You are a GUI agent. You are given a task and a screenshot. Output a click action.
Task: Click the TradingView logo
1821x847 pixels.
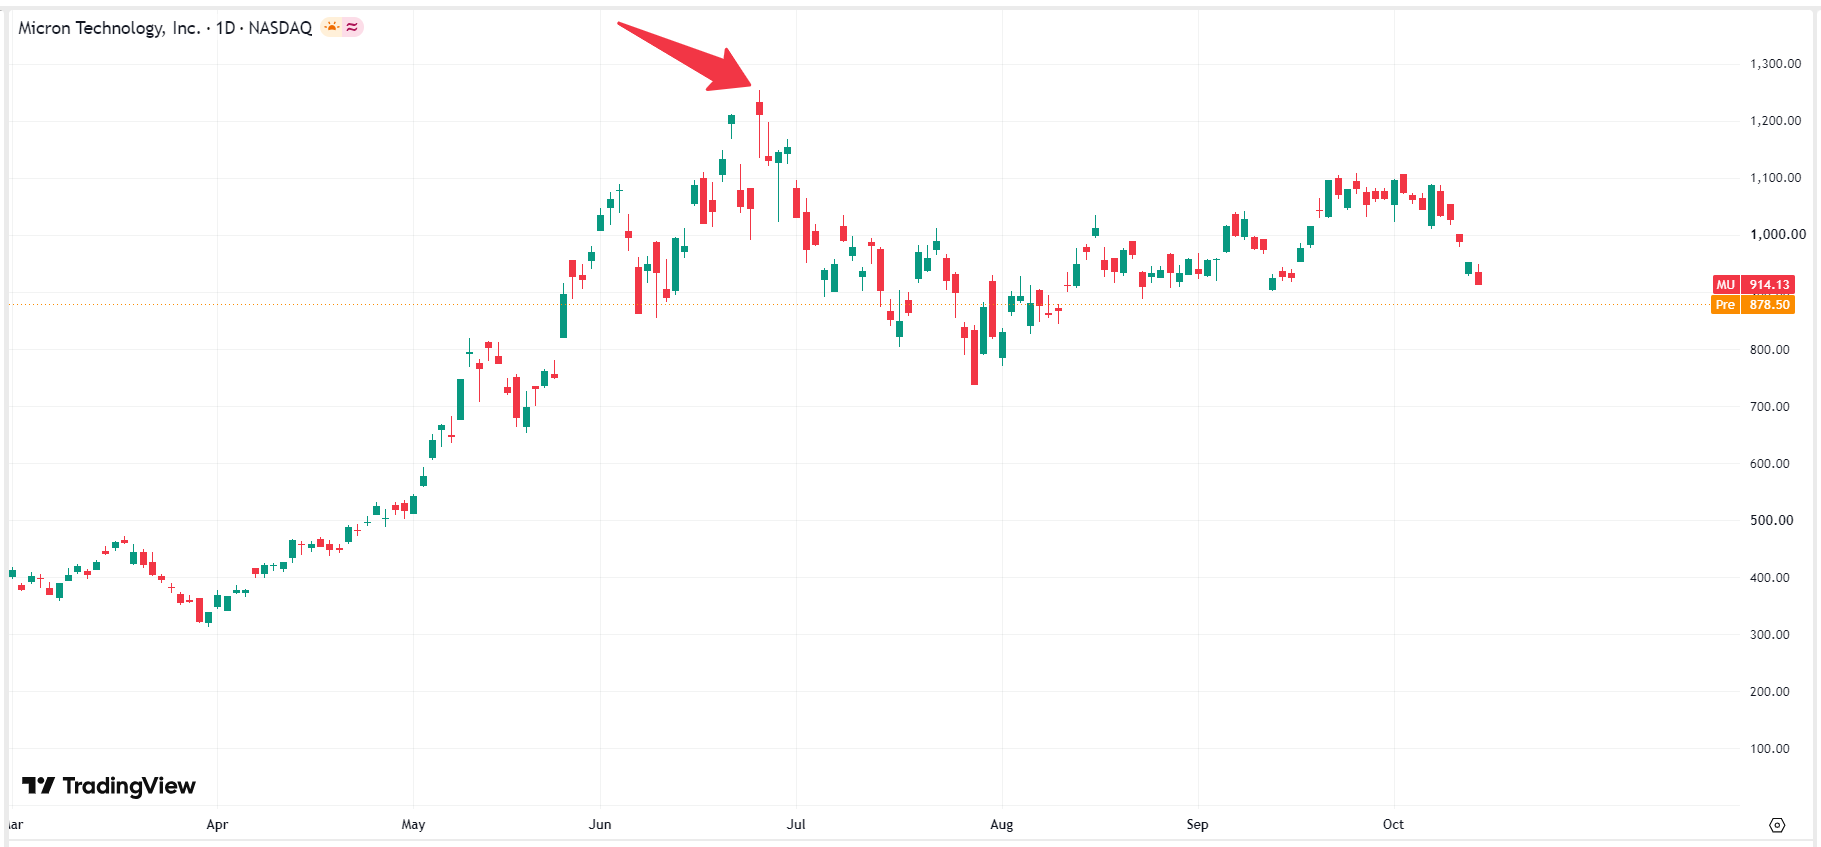click(109, 786)
